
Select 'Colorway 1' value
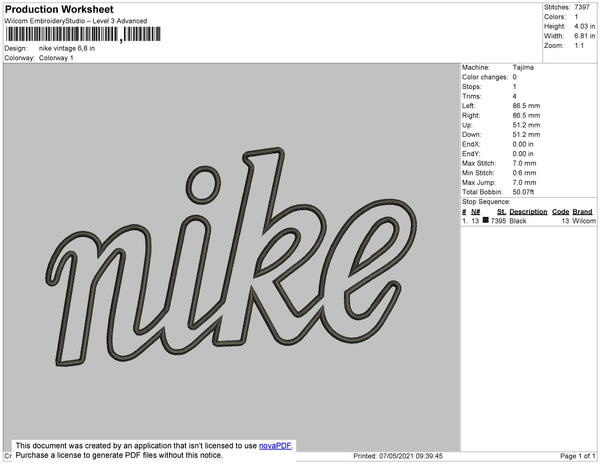coord(56,58)
